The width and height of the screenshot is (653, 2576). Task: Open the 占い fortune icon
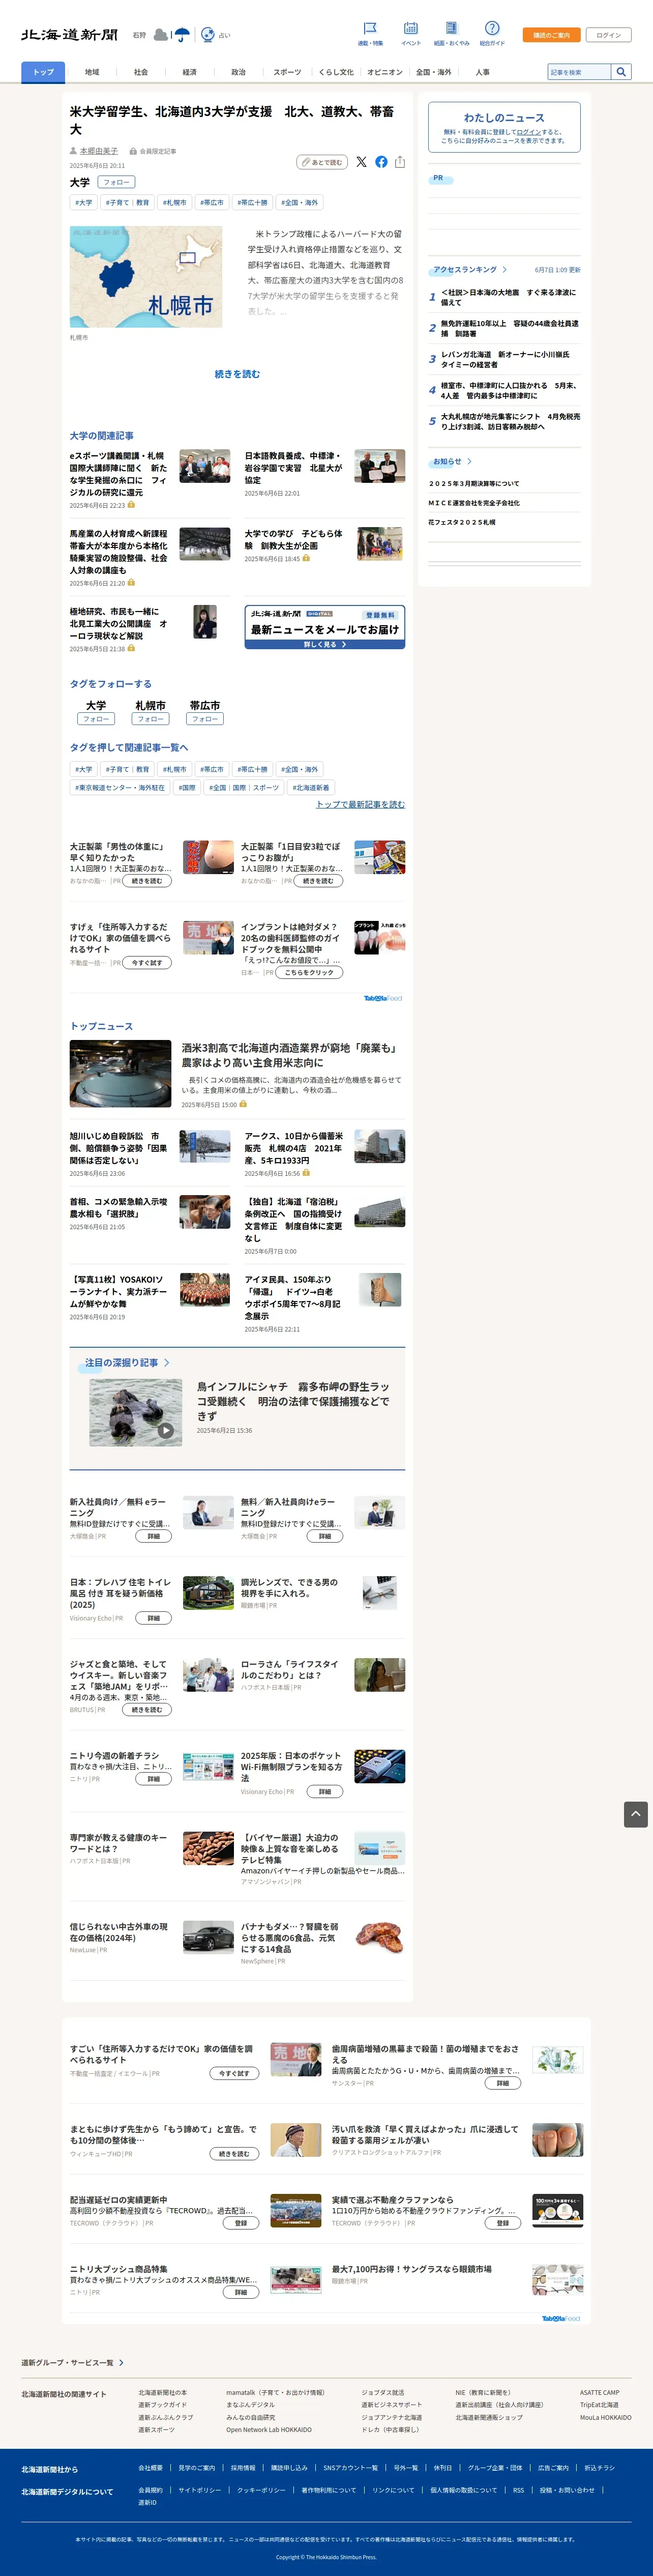(208, 35)
